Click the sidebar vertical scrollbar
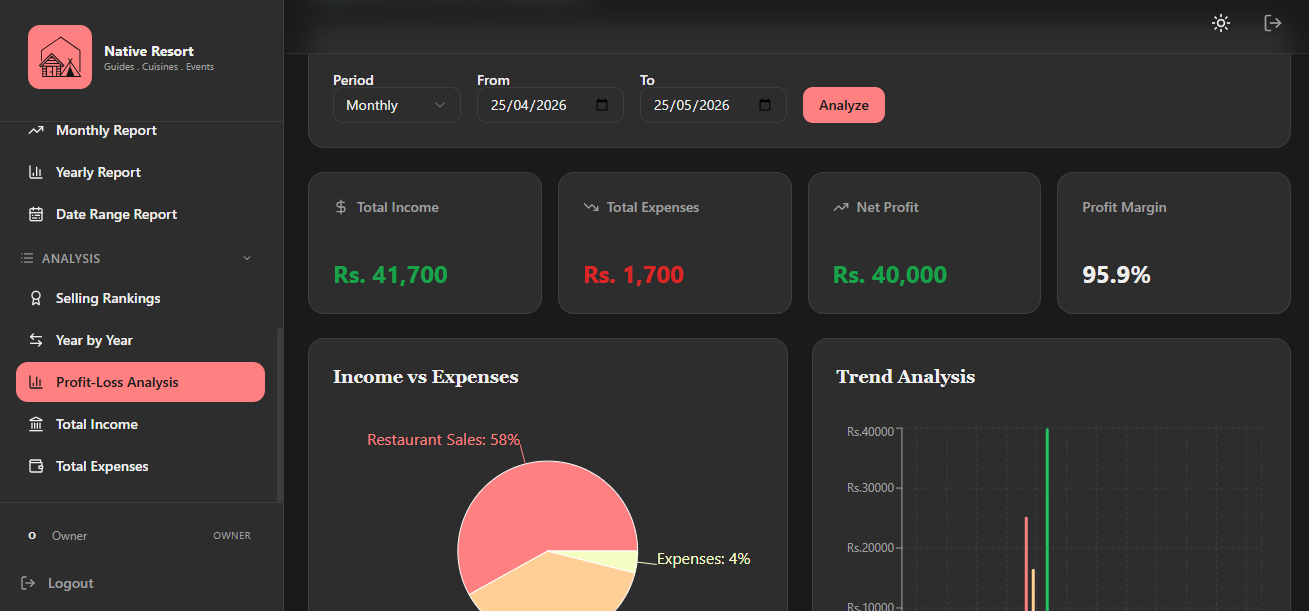Screen dimensions: 1309x611 280,415
